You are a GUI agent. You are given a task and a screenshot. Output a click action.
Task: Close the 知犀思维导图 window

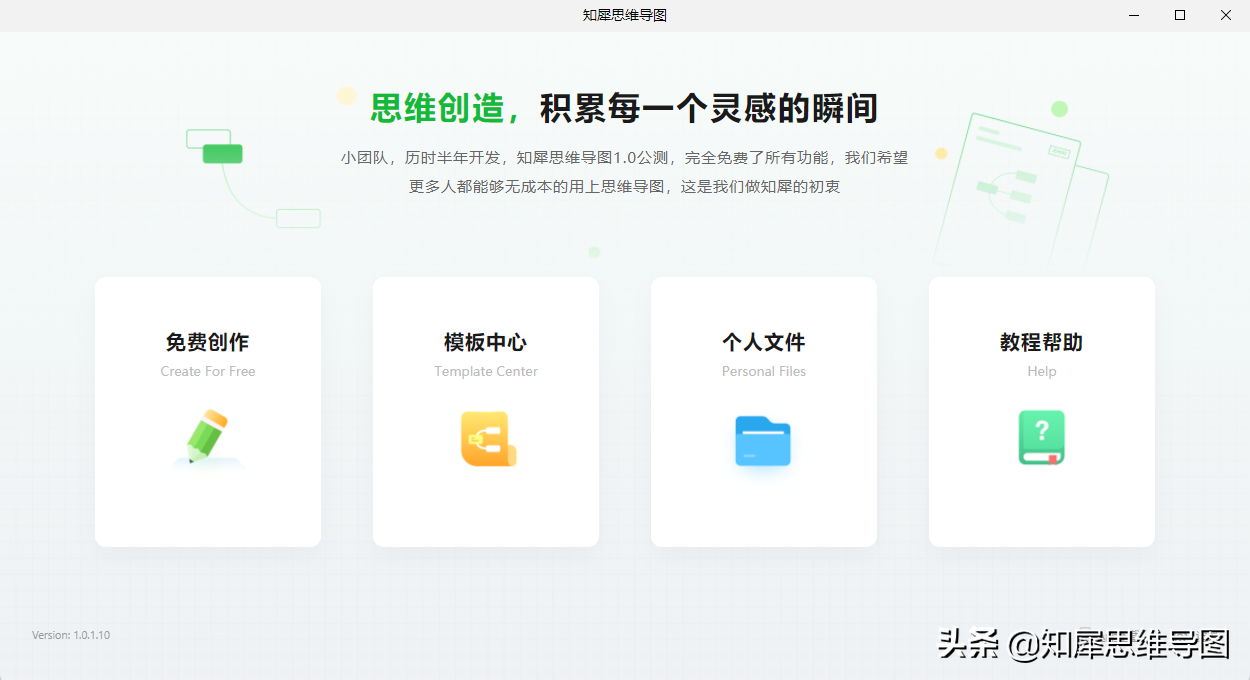click(1226, 15)
